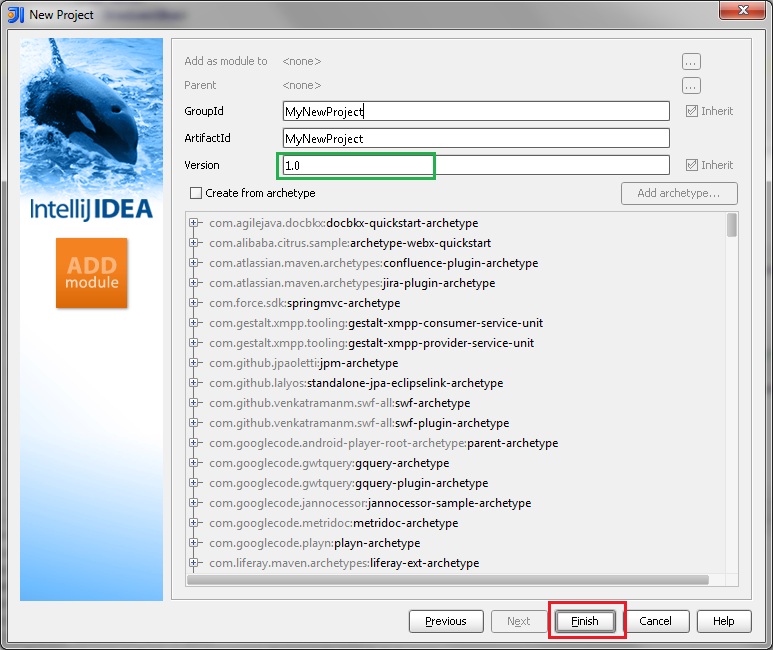The width and height of the screenshot is (773, 650).
Task: Focus the Version input field
Action: tap(476, 165)
